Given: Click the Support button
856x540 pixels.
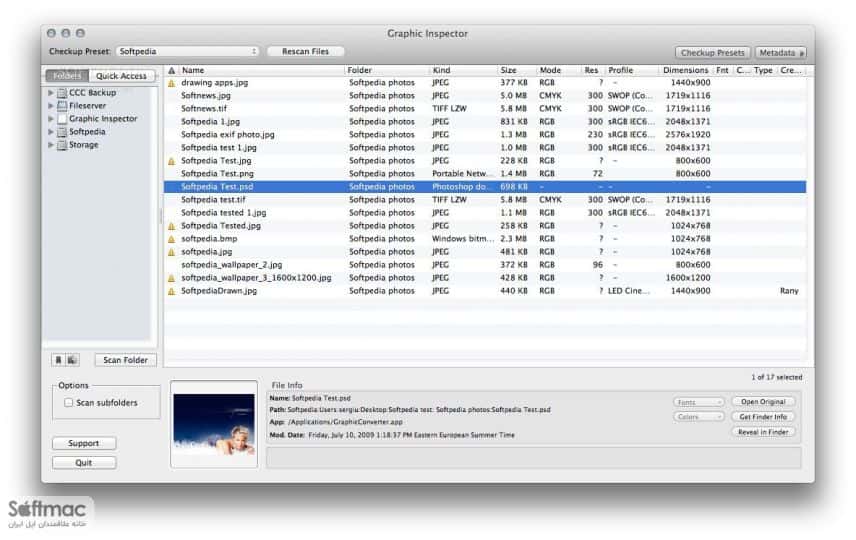Looking at the screenshot, I should tap(84, 444).
